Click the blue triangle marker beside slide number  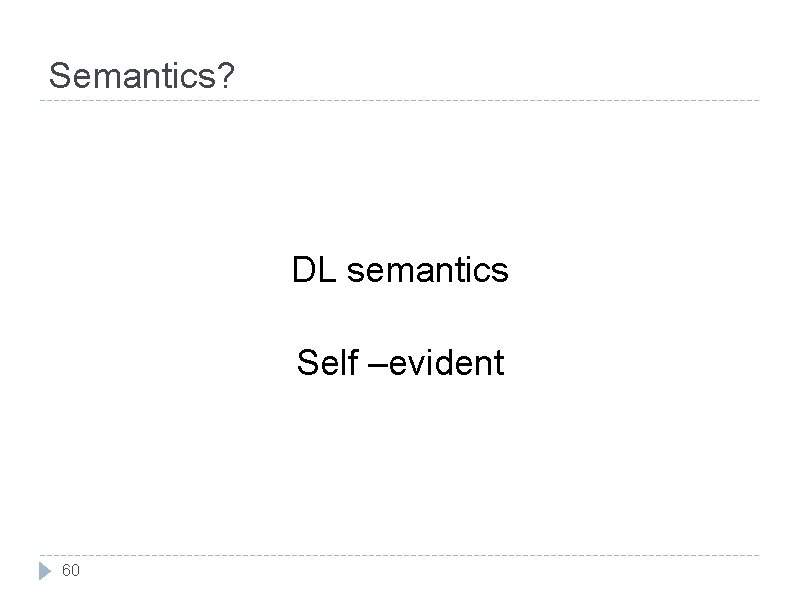pyautogui.click(x=44, y=572)
